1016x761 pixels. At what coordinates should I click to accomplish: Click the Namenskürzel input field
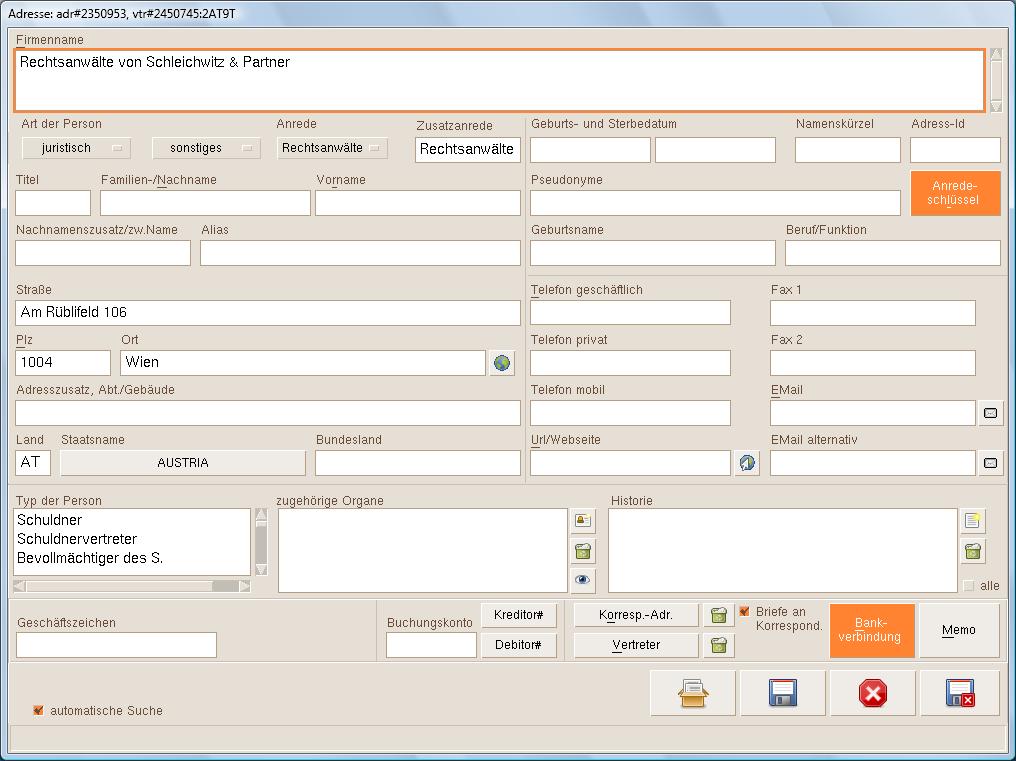(848, 150)
